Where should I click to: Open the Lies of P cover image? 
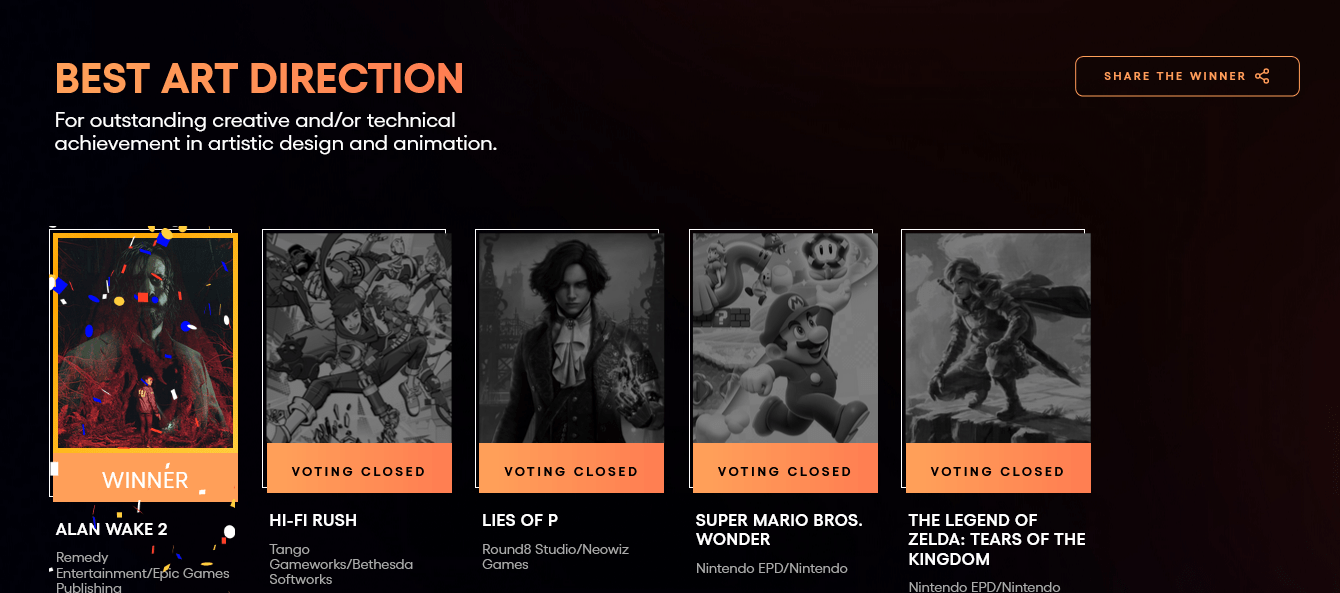pos(572,339)
